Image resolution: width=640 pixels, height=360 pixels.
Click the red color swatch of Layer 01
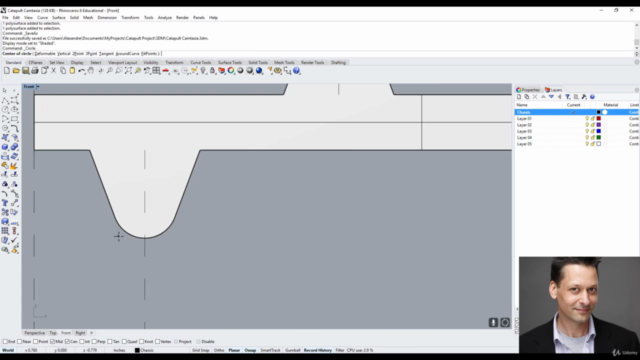599,118
